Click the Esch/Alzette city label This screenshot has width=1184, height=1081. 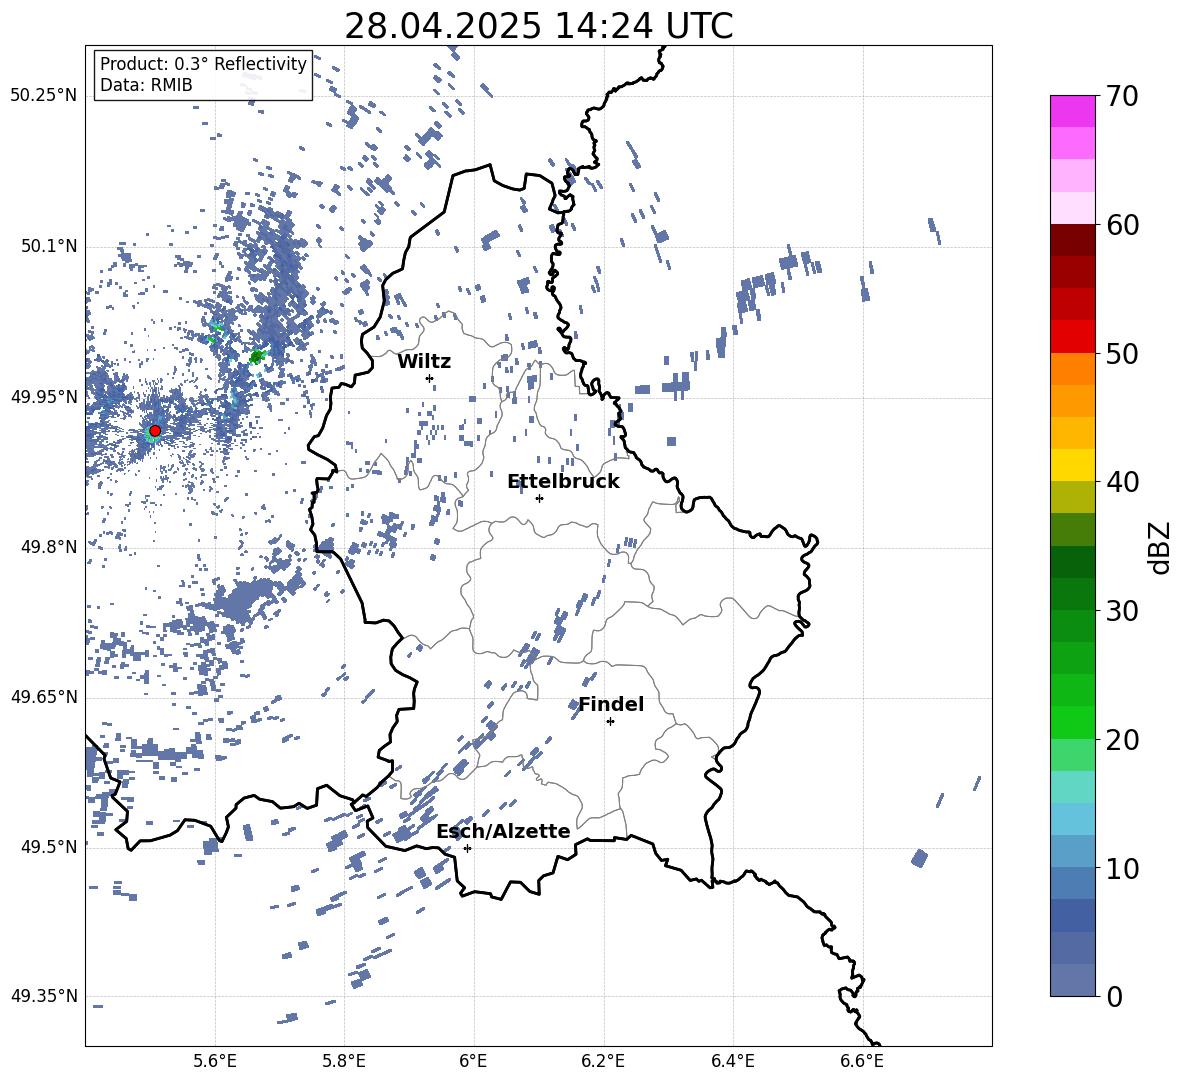[503, 831]
